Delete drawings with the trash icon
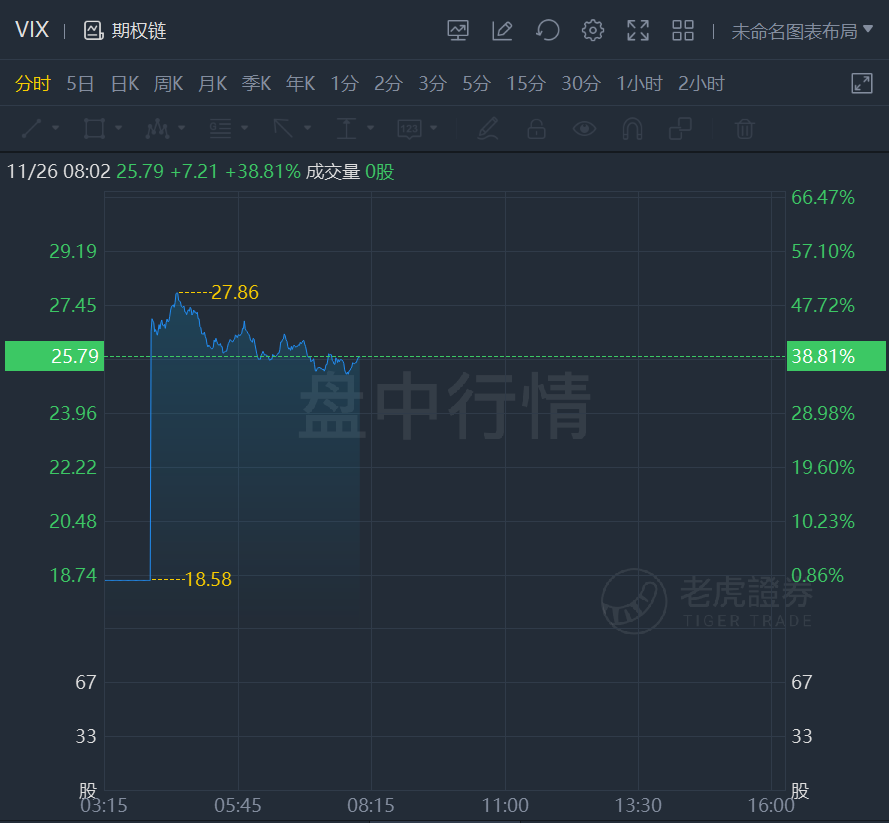The height and width of the screenshot is (823, 889). [744, 129]
